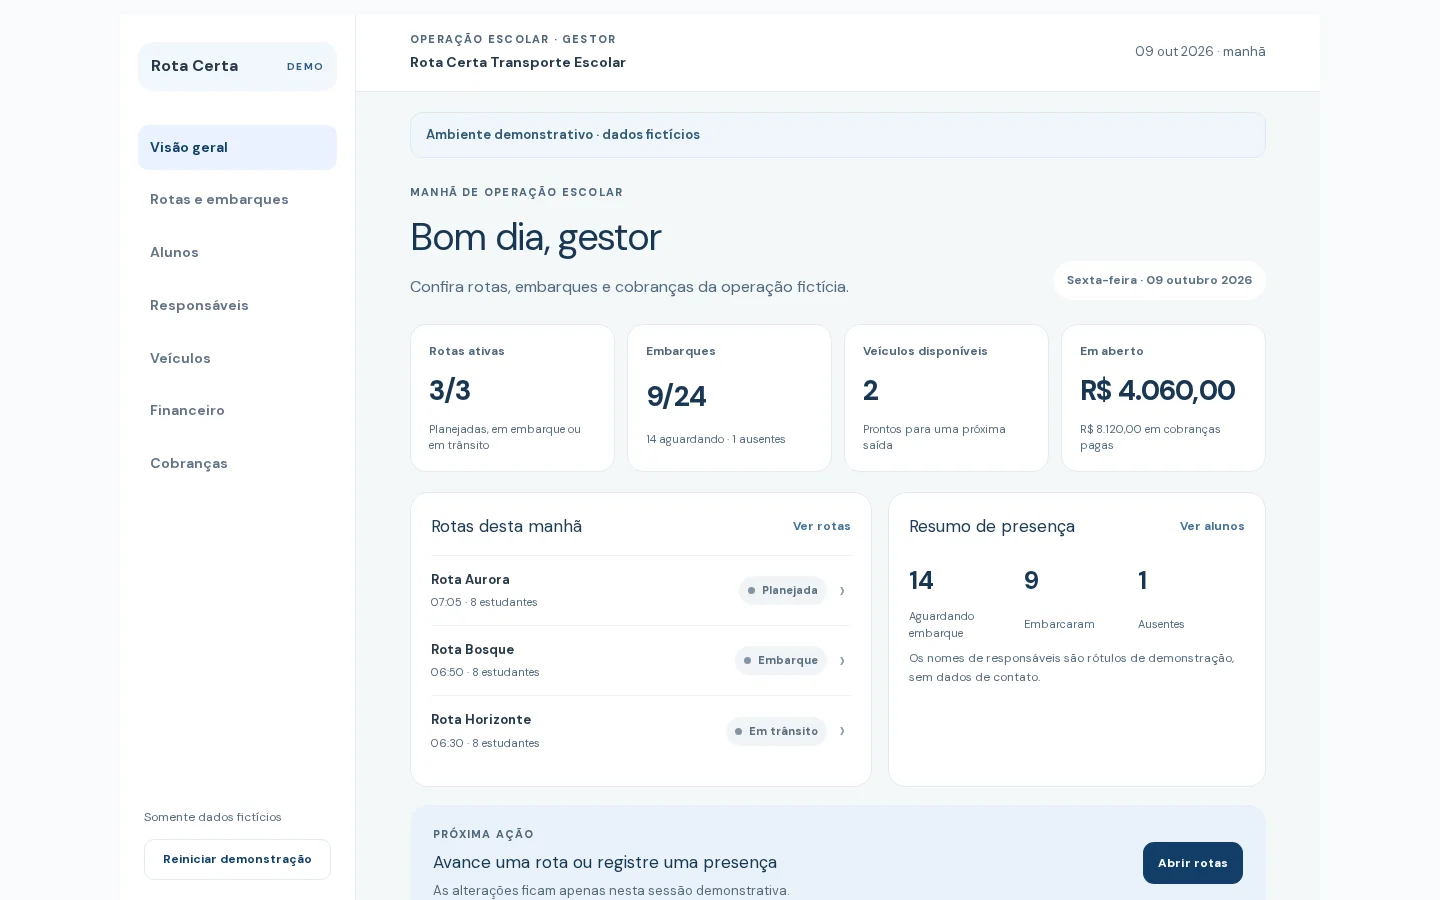
Task: Select the Em aberto amount card
Action: pos(1163,398)
